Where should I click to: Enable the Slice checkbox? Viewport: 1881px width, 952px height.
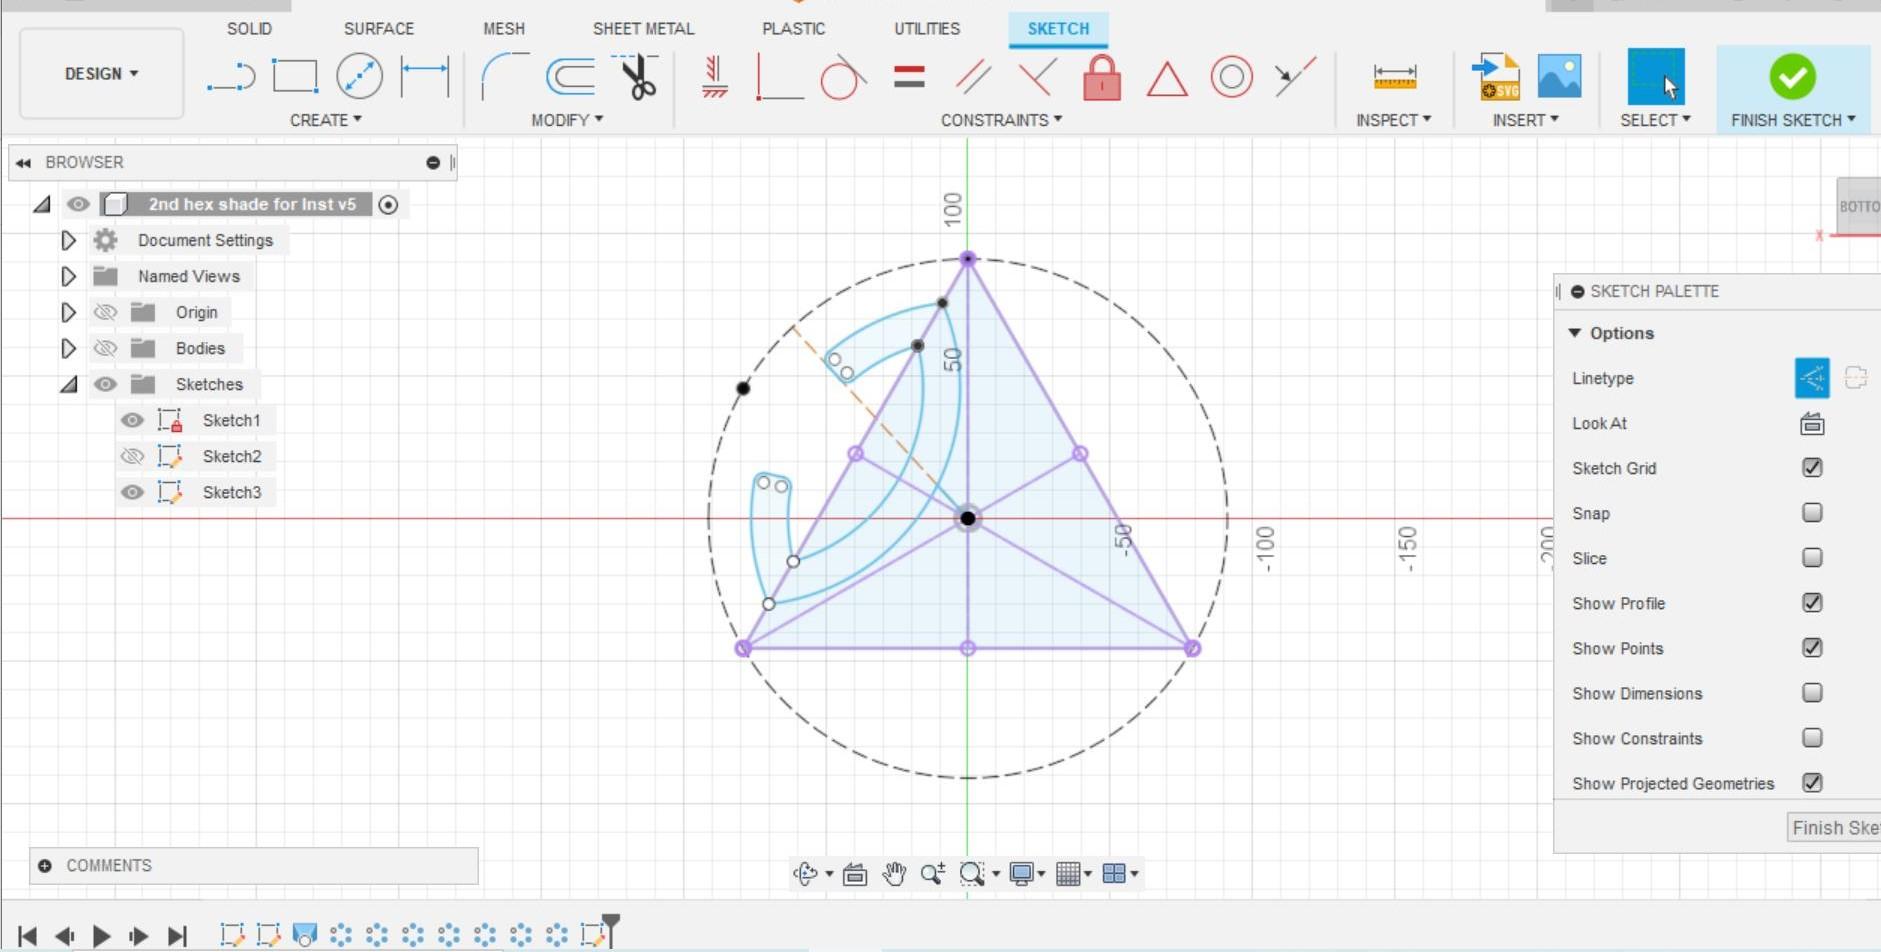1812,558
